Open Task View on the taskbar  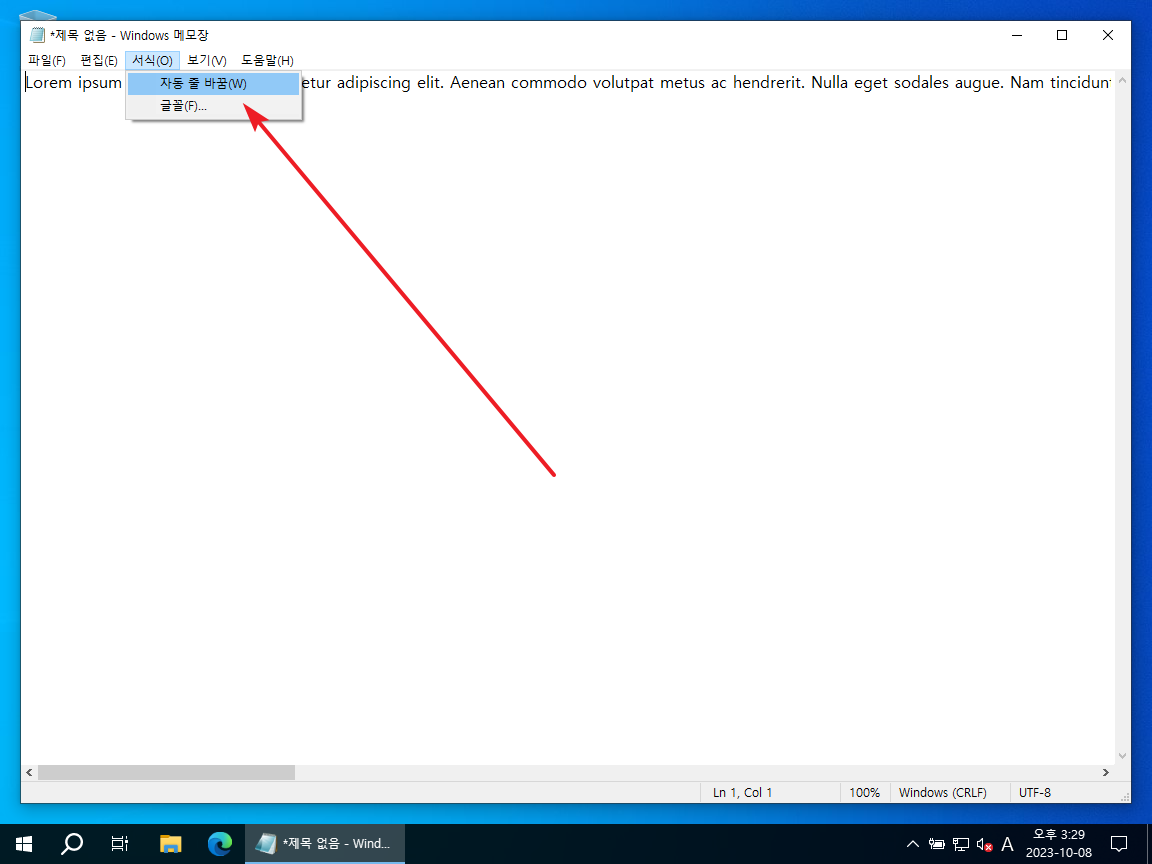click(120, 843)
